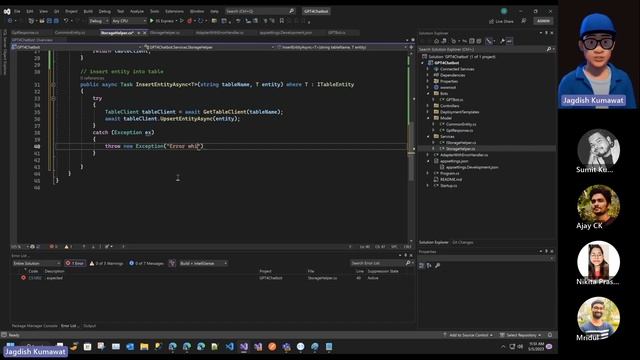640x360 pixels.
Task: Expand the Controllers folder node
Action: click(428, 106)
